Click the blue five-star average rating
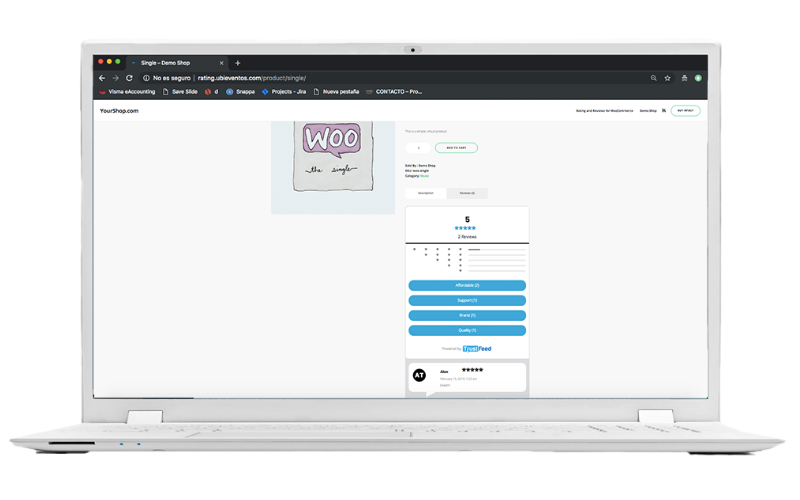Screen dimensions: 800x500 point(465,228)
